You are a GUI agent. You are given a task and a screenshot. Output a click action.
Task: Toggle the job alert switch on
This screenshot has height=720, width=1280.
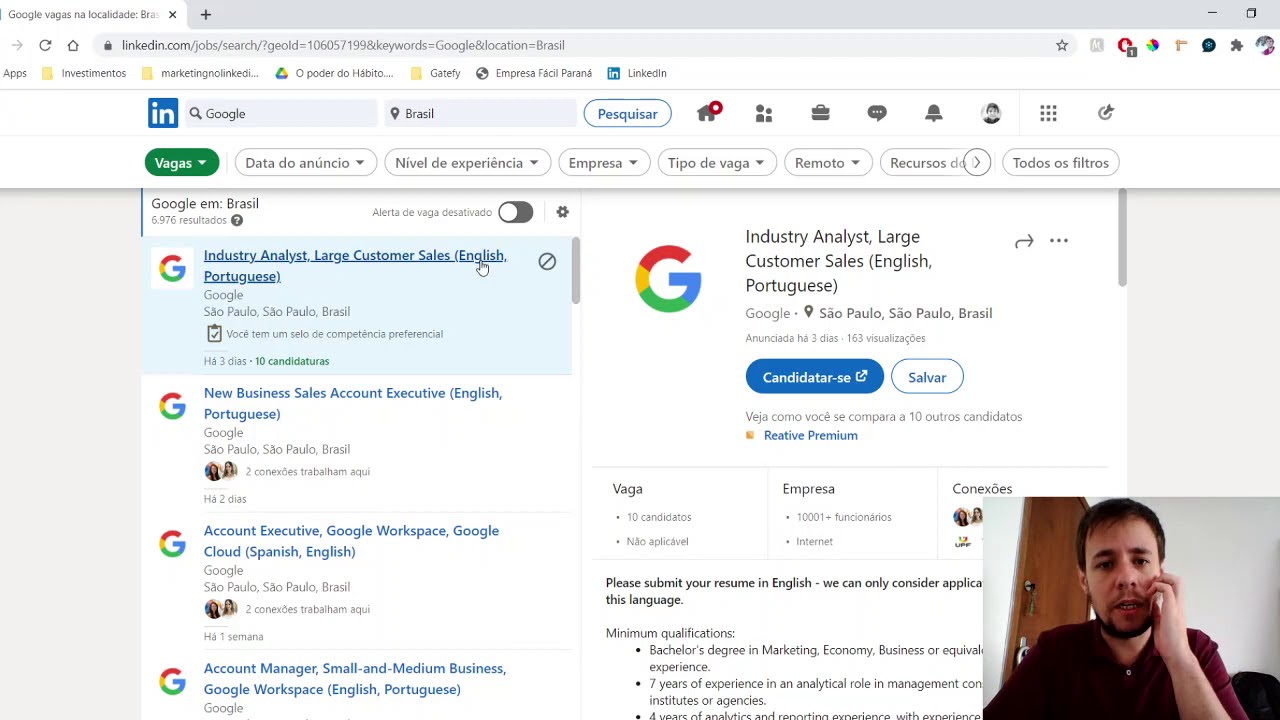coord(516,212)
